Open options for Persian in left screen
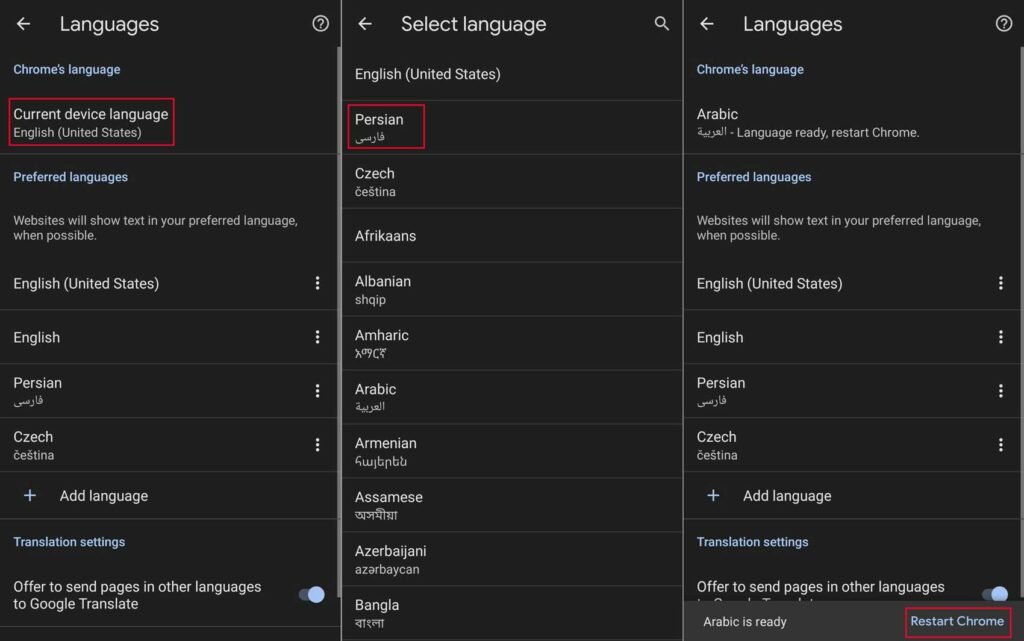 (317, 390)
